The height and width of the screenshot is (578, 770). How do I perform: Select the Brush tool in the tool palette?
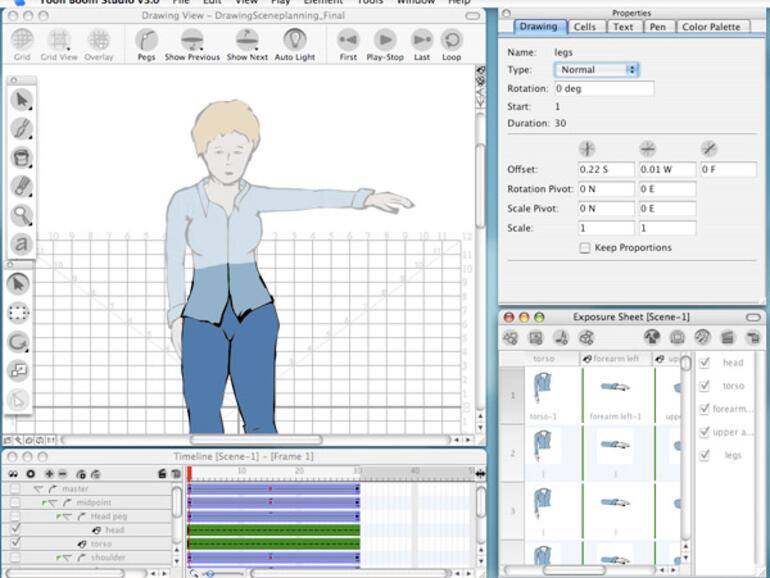[x=21, y=129]
